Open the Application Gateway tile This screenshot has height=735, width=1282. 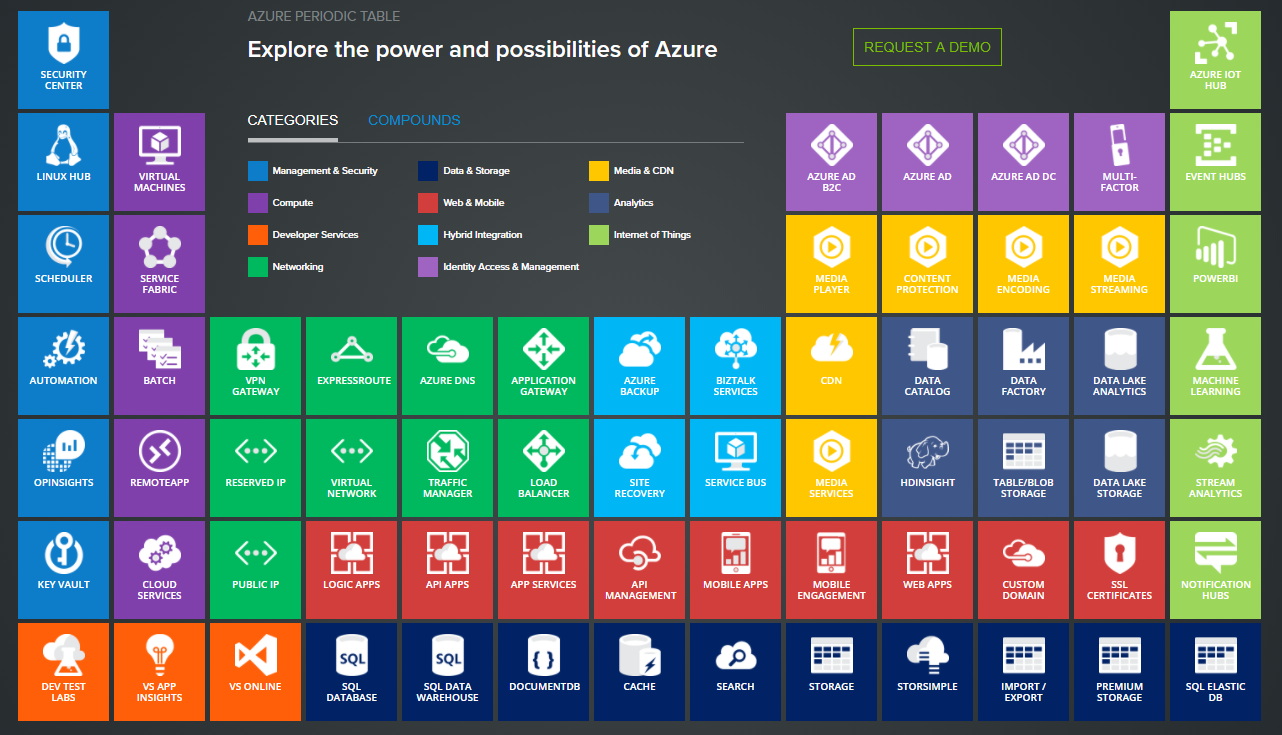[x=543, y=365]
